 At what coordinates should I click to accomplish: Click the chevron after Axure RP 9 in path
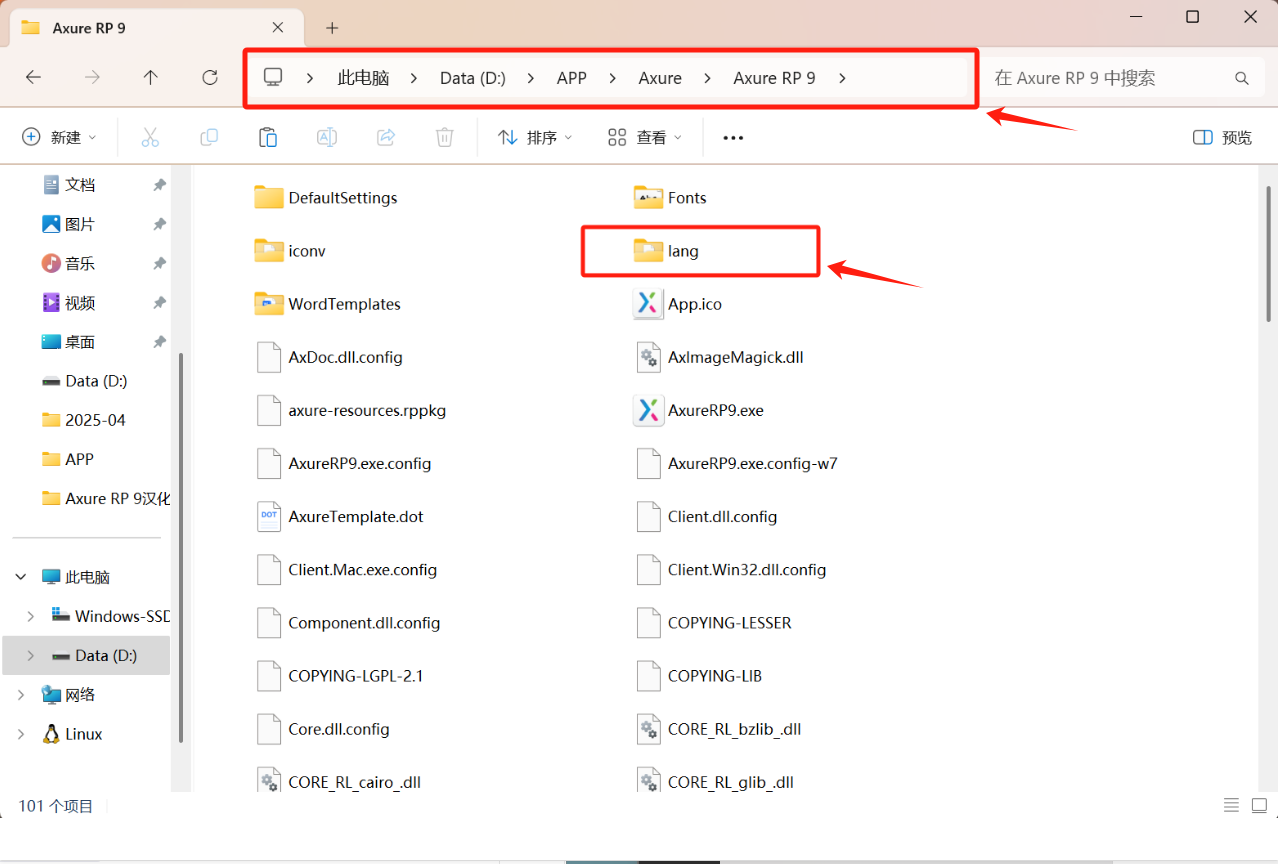coord(842,78)
